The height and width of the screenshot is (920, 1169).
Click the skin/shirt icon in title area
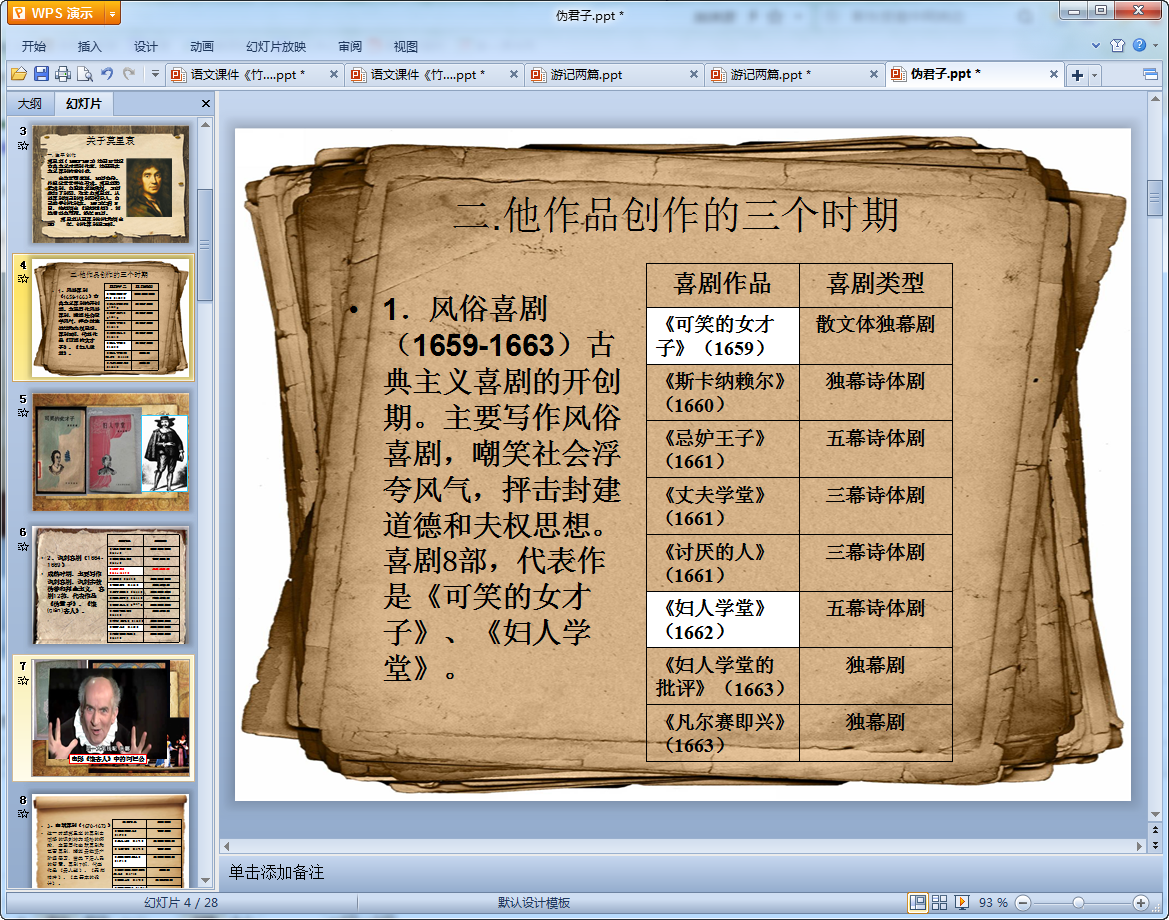click(1118, 45)
